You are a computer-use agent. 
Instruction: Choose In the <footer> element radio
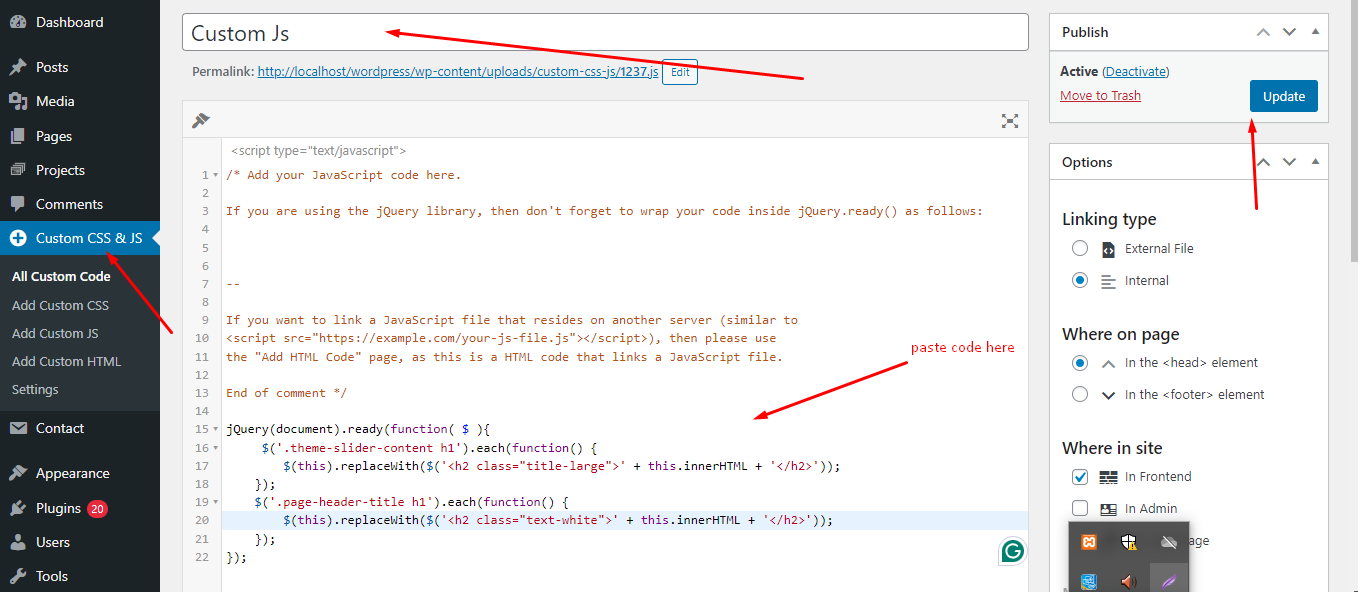1080,395
